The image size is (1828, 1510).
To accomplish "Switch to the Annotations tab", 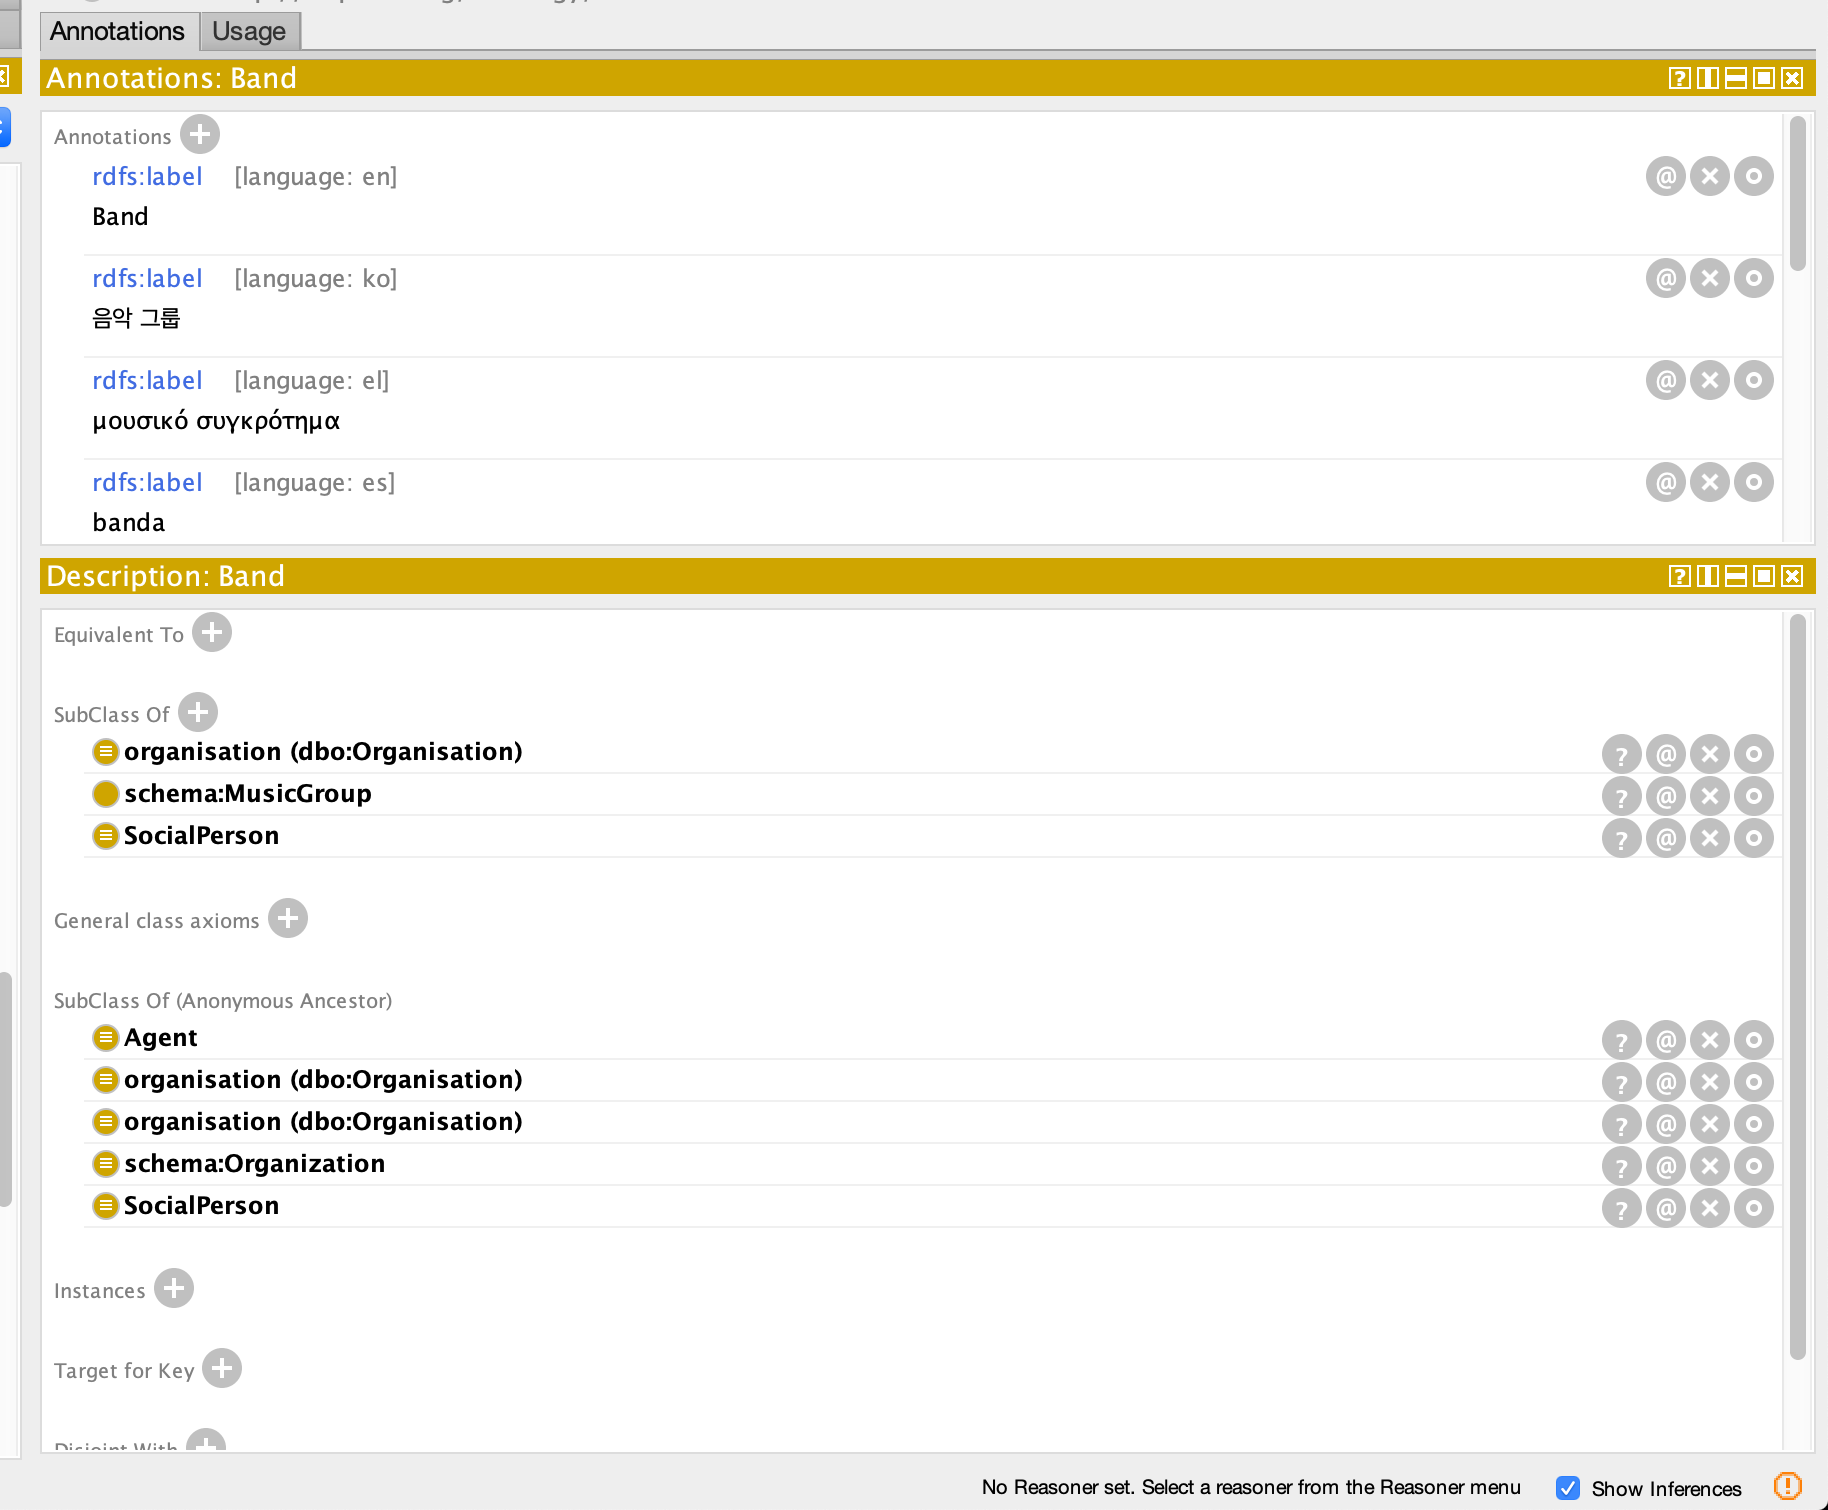I will pyautogui.click(x=117, y=31).
